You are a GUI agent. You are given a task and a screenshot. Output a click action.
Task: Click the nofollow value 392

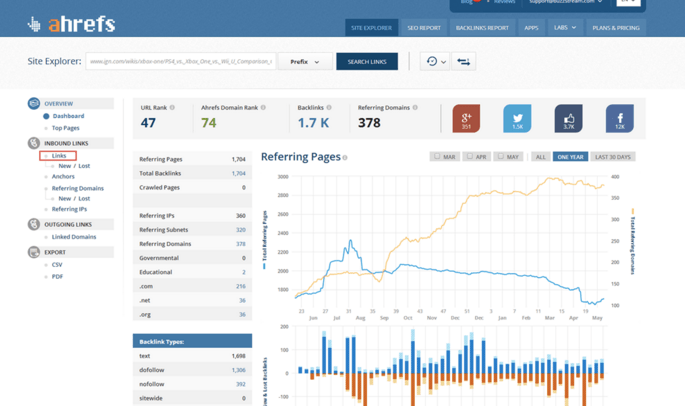(x=241, y=384)
